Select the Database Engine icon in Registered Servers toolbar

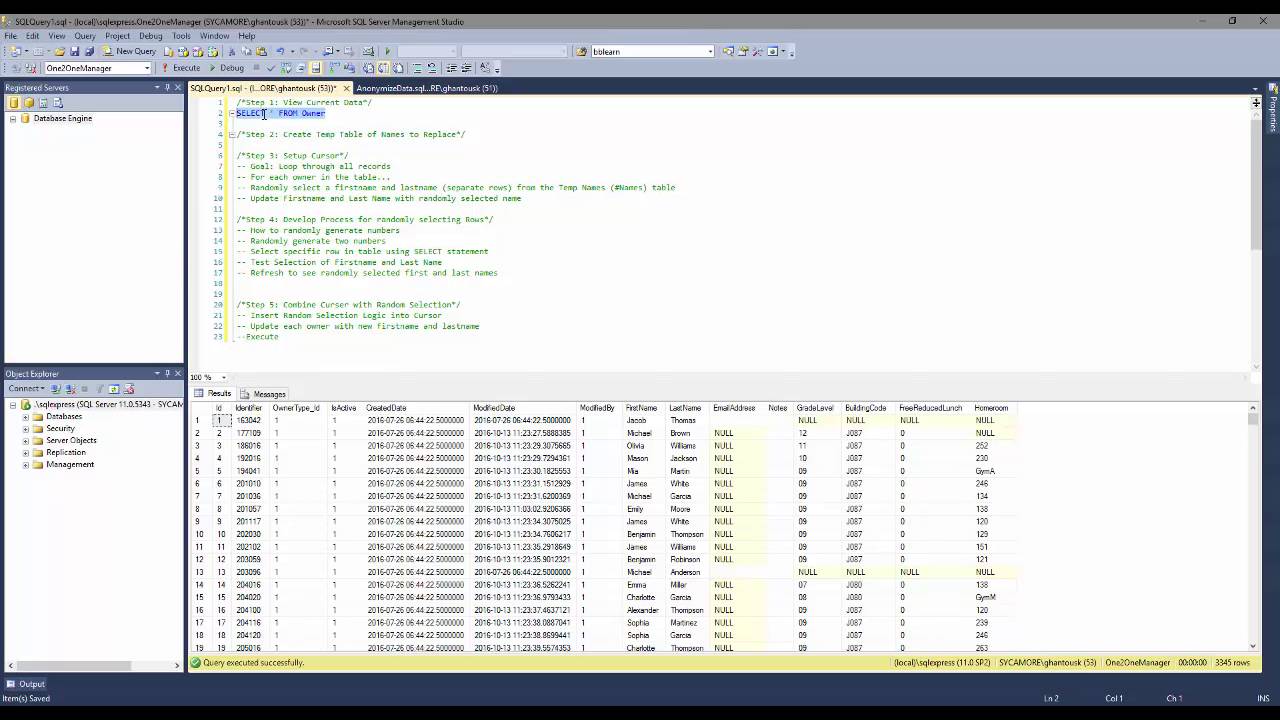tap(13, 103)
